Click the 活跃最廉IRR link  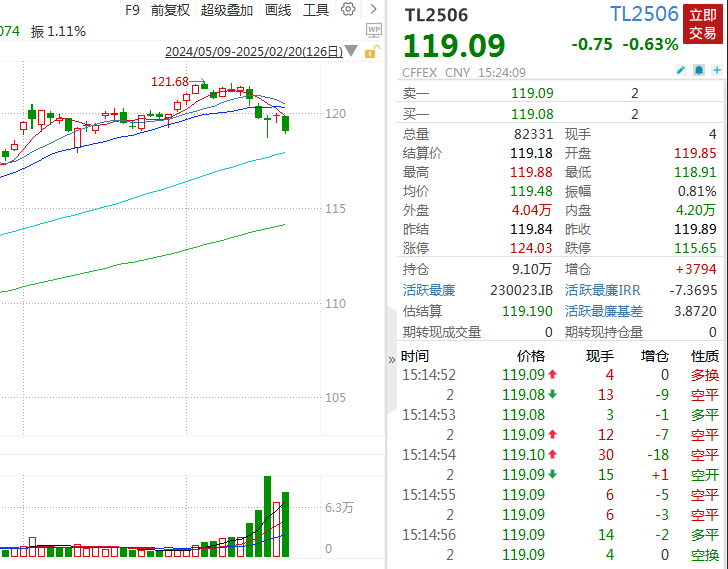(603, 291)
